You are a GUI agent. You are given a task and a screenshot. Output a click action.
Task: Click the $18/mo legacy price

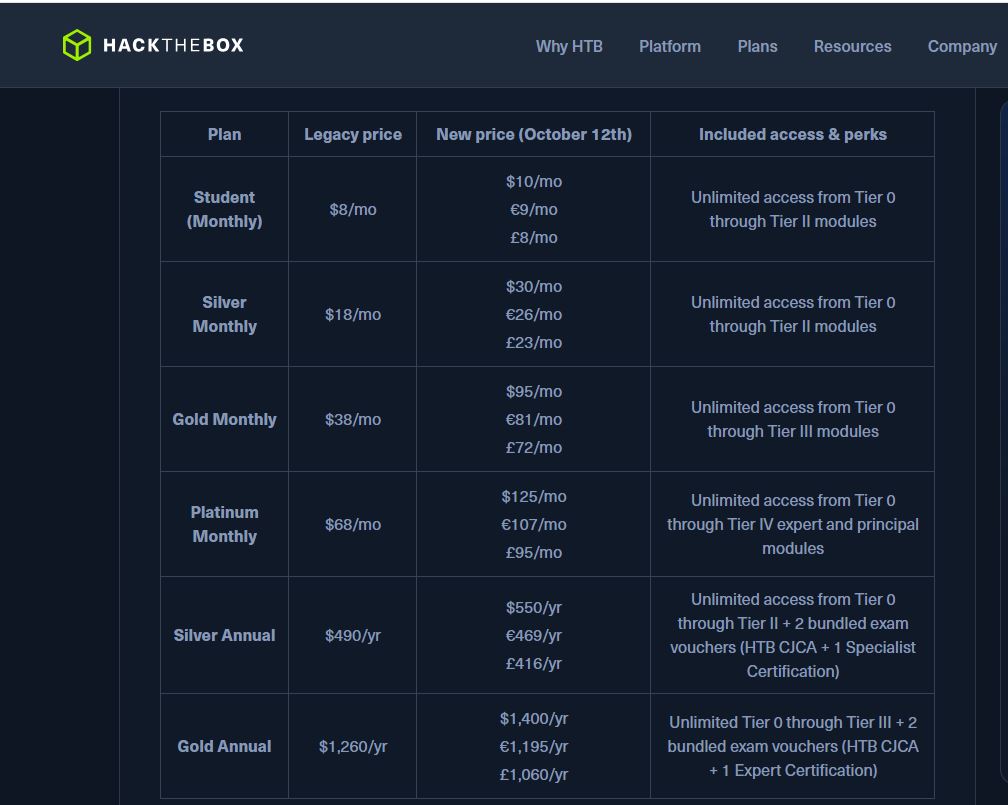(353, 314)
